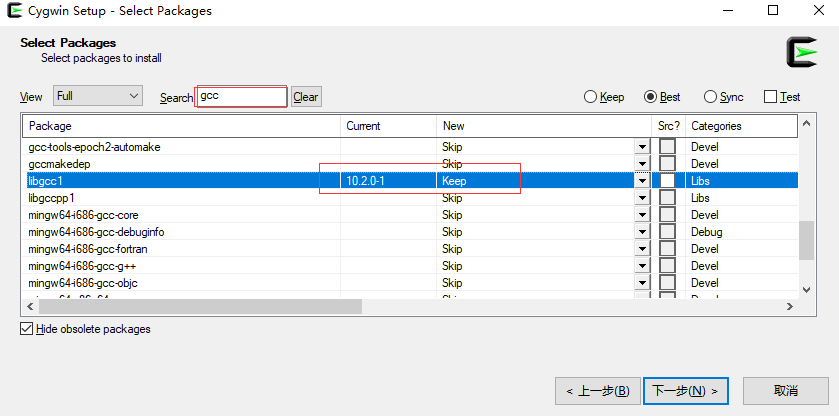Select the gccmakedep package row
The height and width of the screenshot is (416, 839).
[x=410, y=164]
